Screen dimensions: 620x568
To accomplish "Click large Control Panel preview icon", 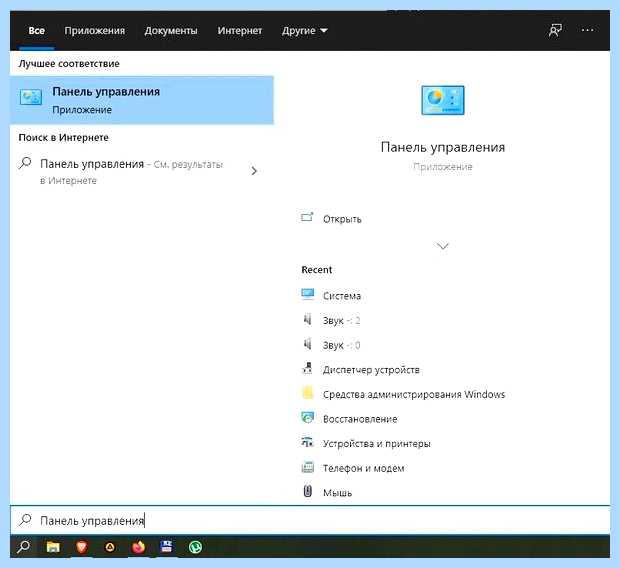I will tap(442, 100).
